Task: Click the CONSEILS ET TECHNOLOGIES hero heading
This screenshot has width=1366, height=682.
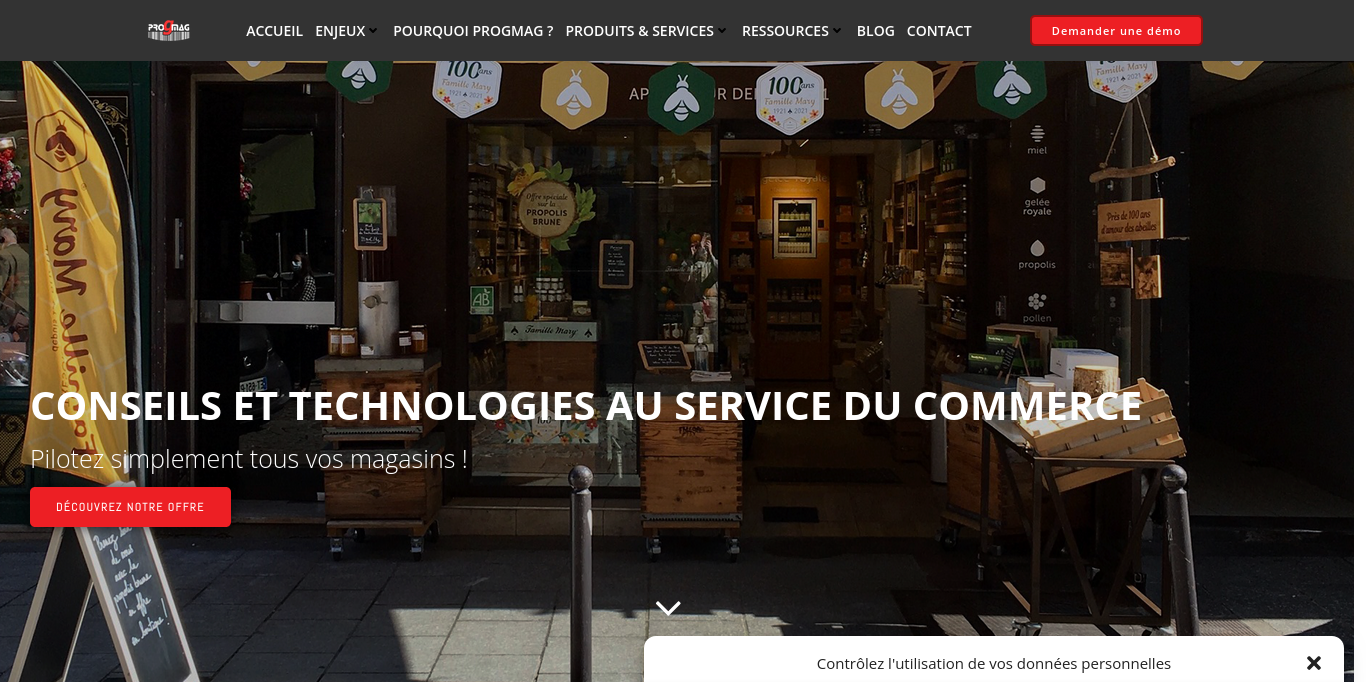Action: 586,405
